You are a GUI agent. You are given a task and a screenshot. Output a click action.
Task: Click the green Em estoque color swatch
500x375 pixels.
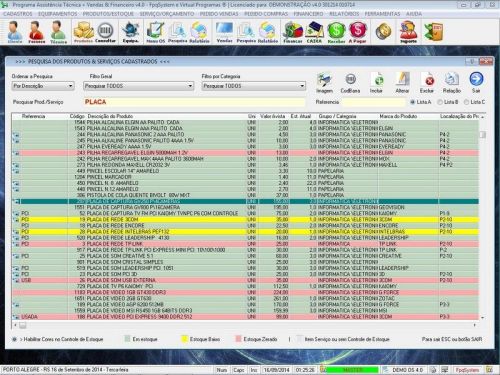click(127, 339)
